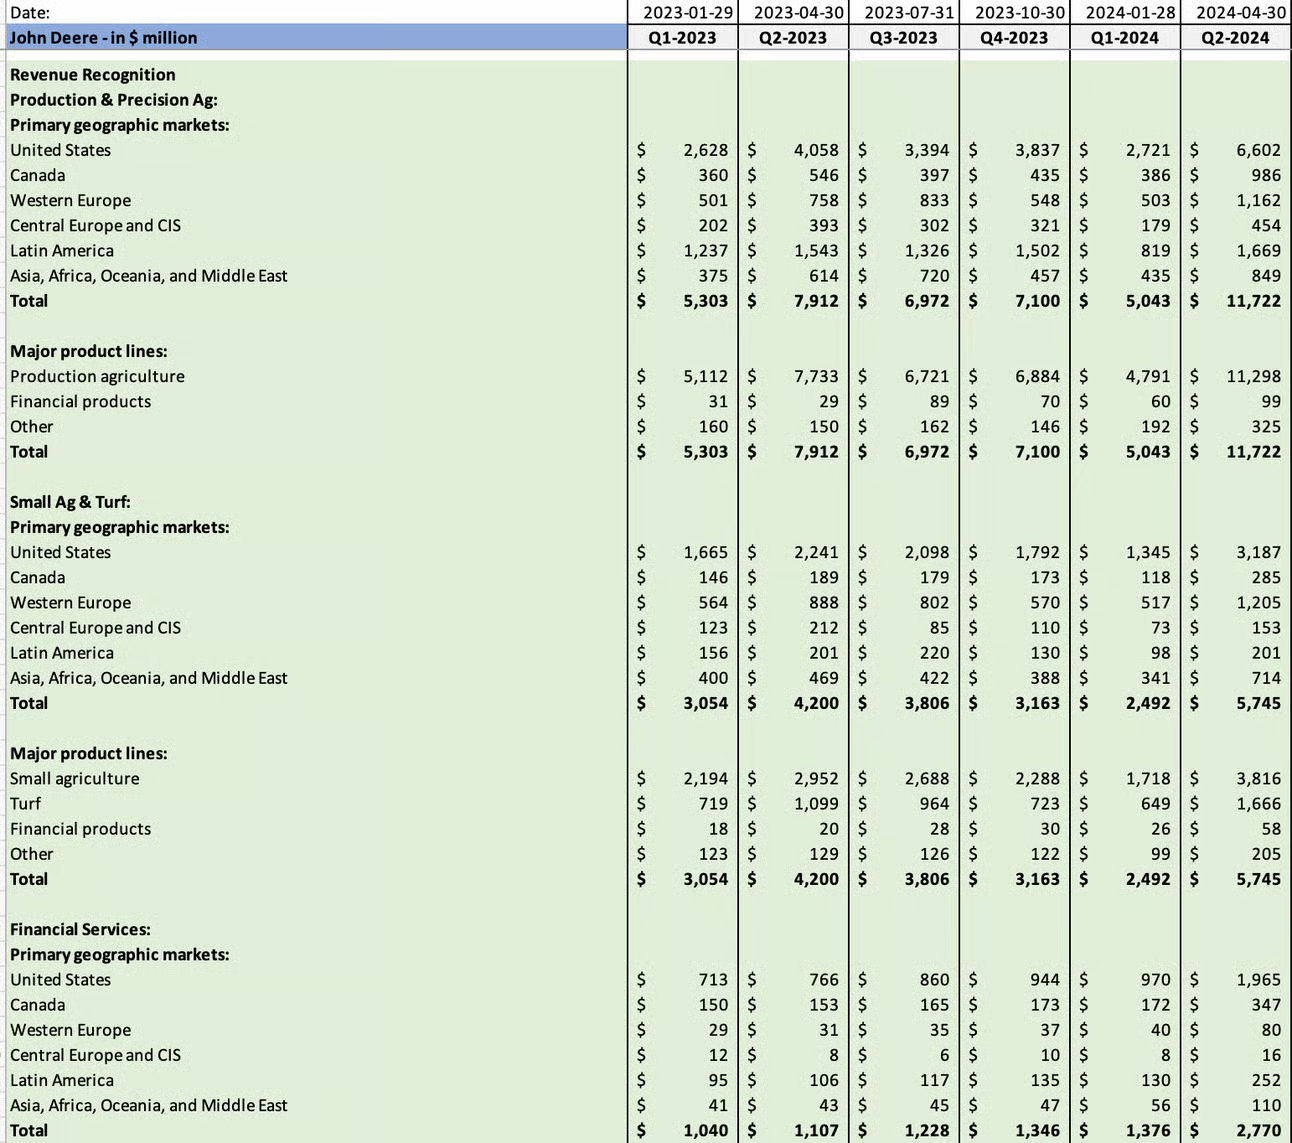
Task: Select Small Ag United States value 3,187
Action: pos(1258,552)
